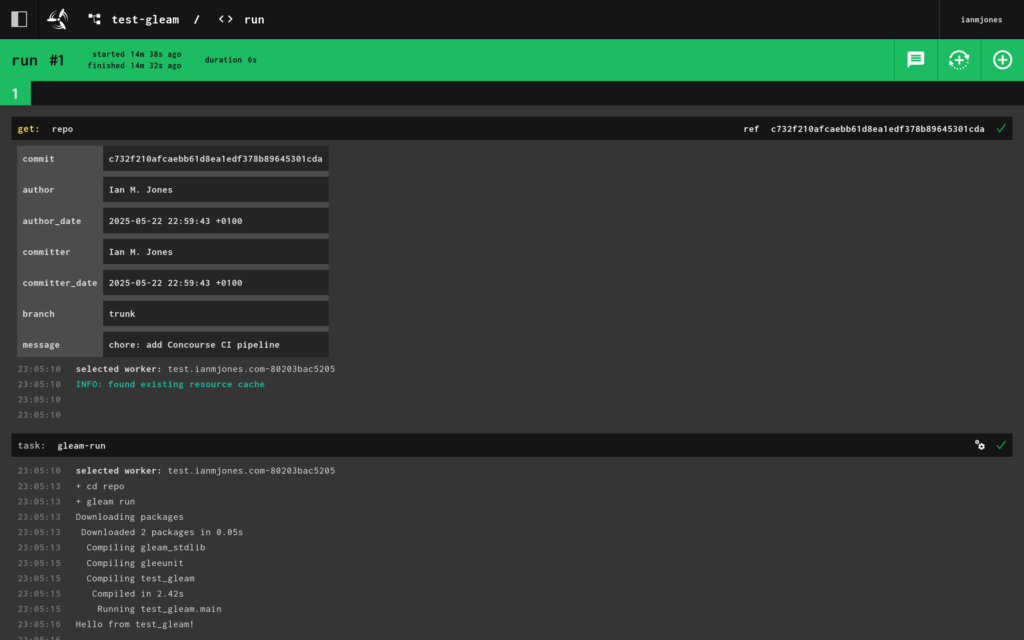Select the commit message value cell
The width and height of the screenshot is (1024, 640).
(216, 345)
